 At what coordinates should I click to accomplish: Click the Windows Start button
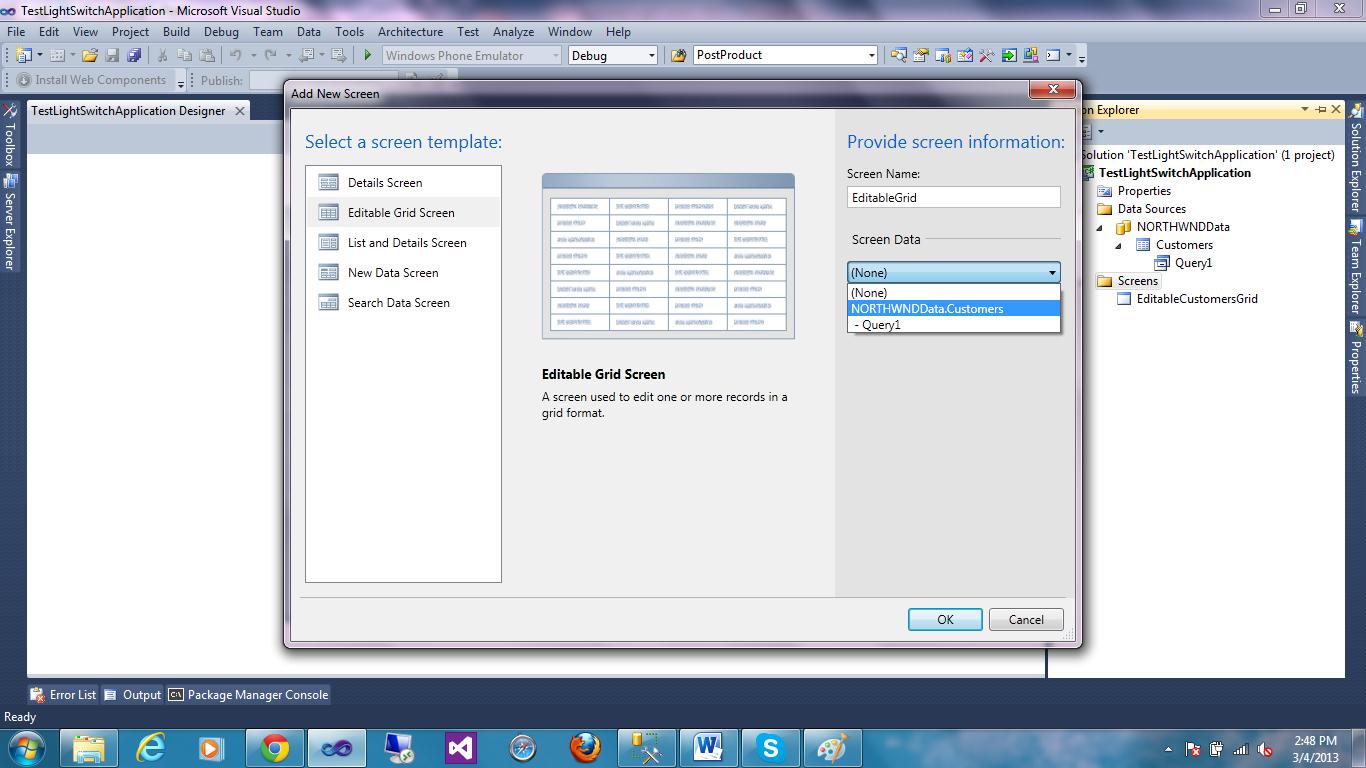coord(25,748)
